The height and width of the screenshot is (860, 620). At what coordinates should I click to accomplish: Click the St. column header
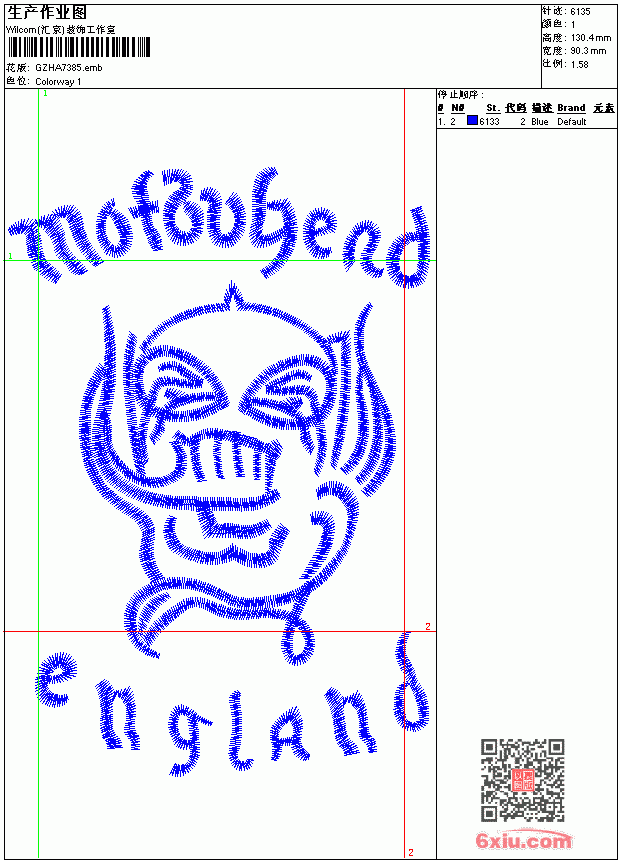pos(493,108)
